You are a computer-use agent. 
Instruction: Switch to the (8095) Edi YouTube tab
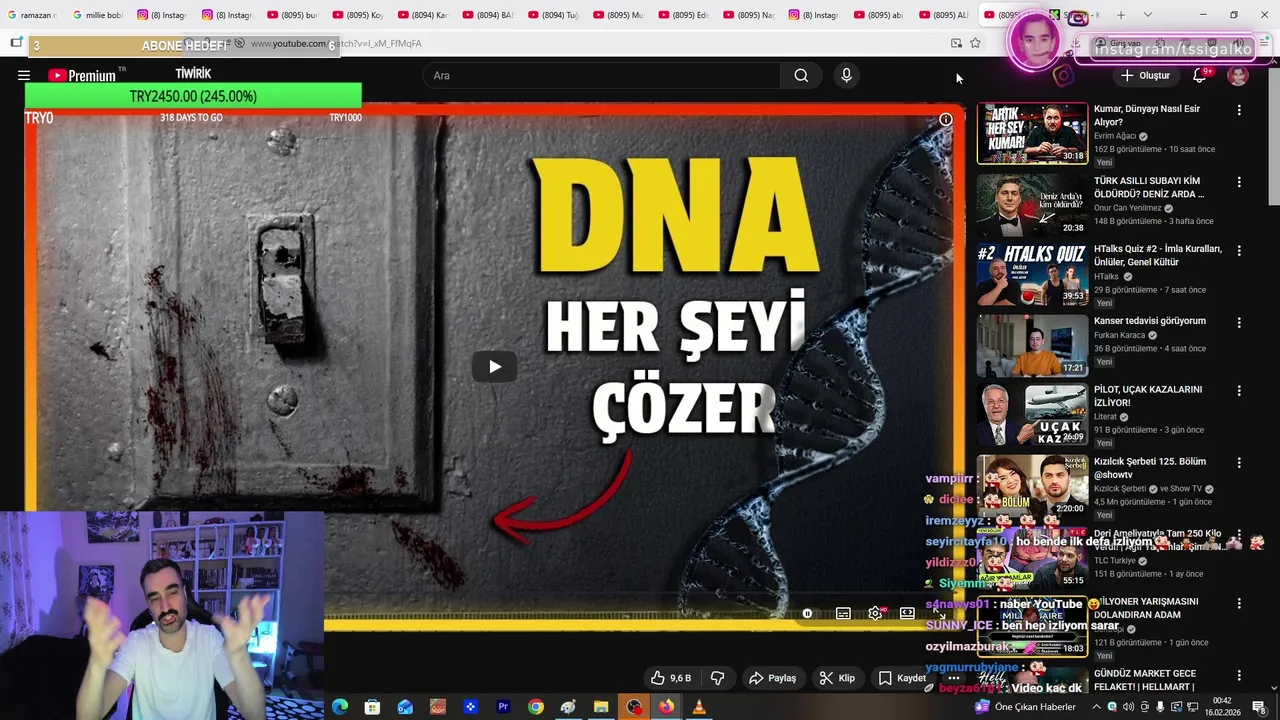pyautogui.click(x=683, y=15)
